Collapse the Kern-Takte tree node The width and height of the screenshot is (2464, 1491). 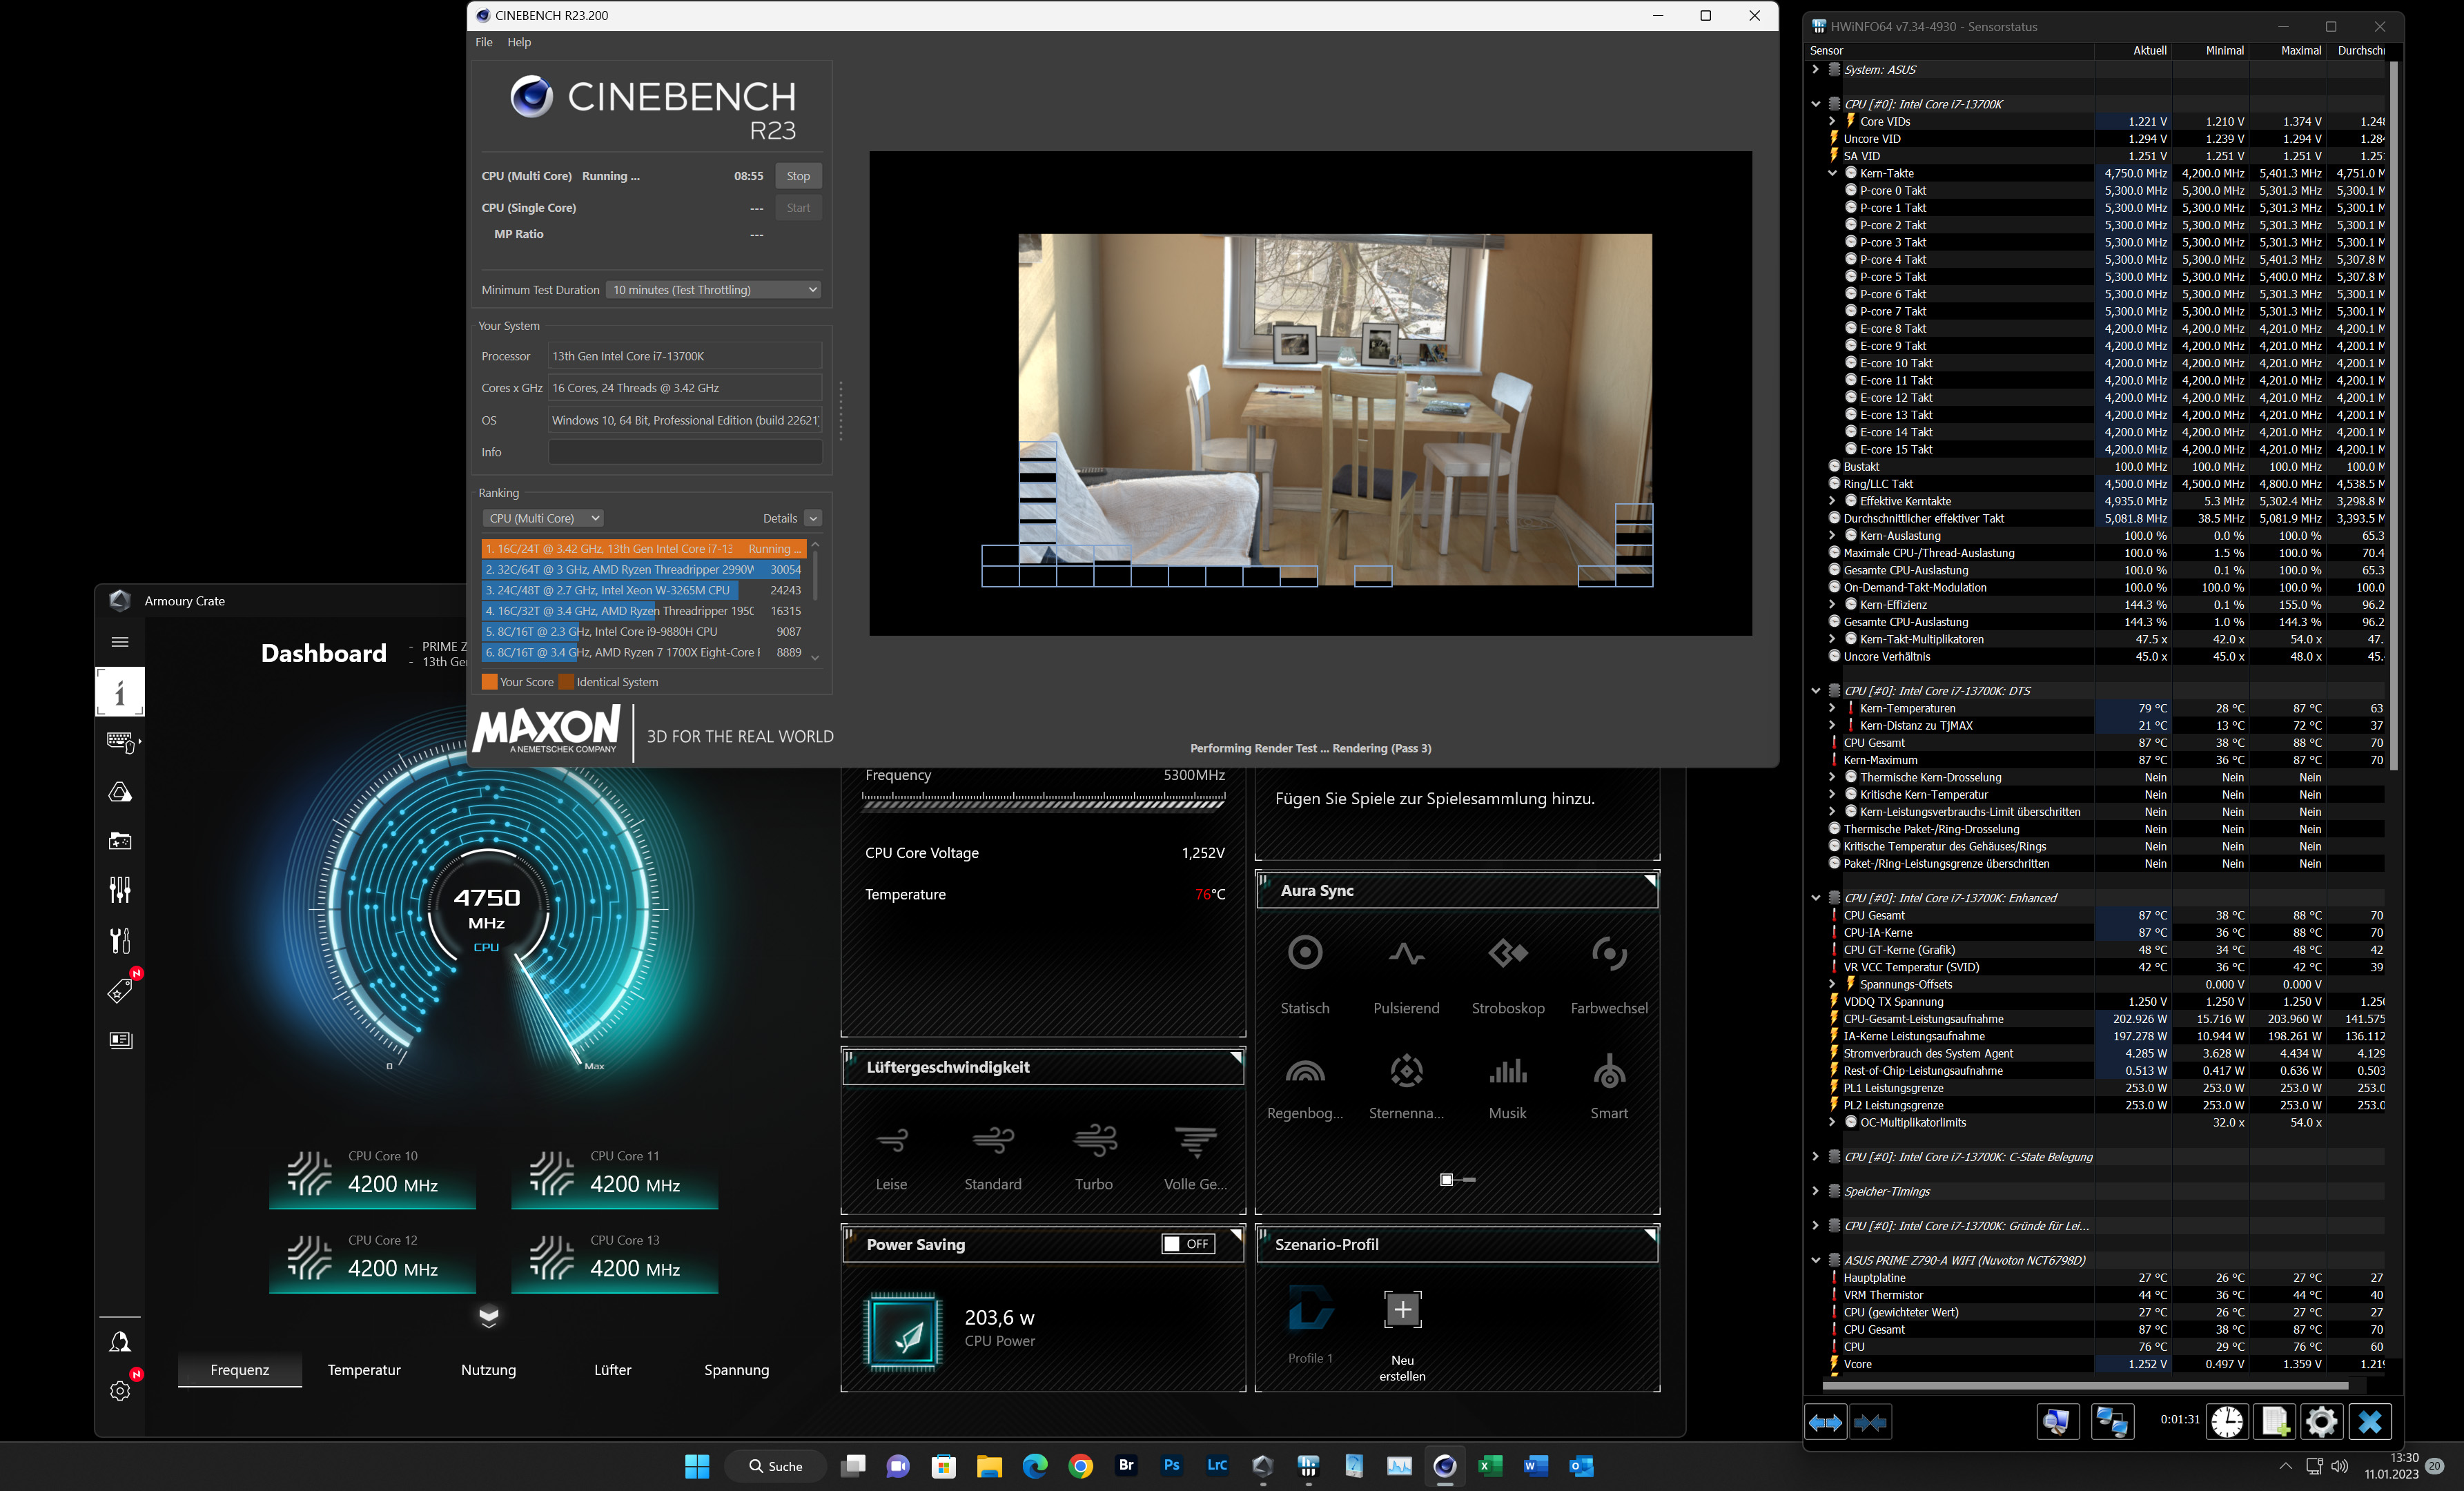[1832, 173]
